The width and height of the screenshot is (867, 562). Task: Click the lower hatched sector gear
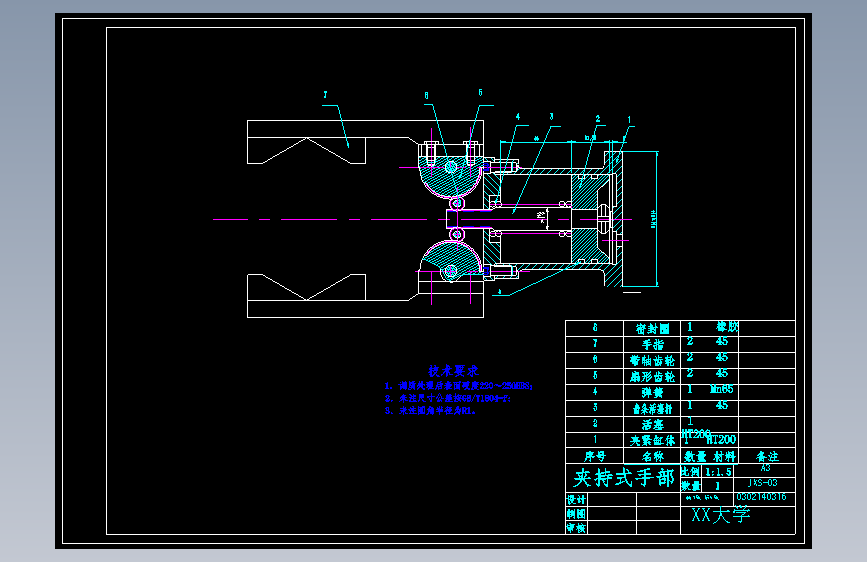pos(449,260)
